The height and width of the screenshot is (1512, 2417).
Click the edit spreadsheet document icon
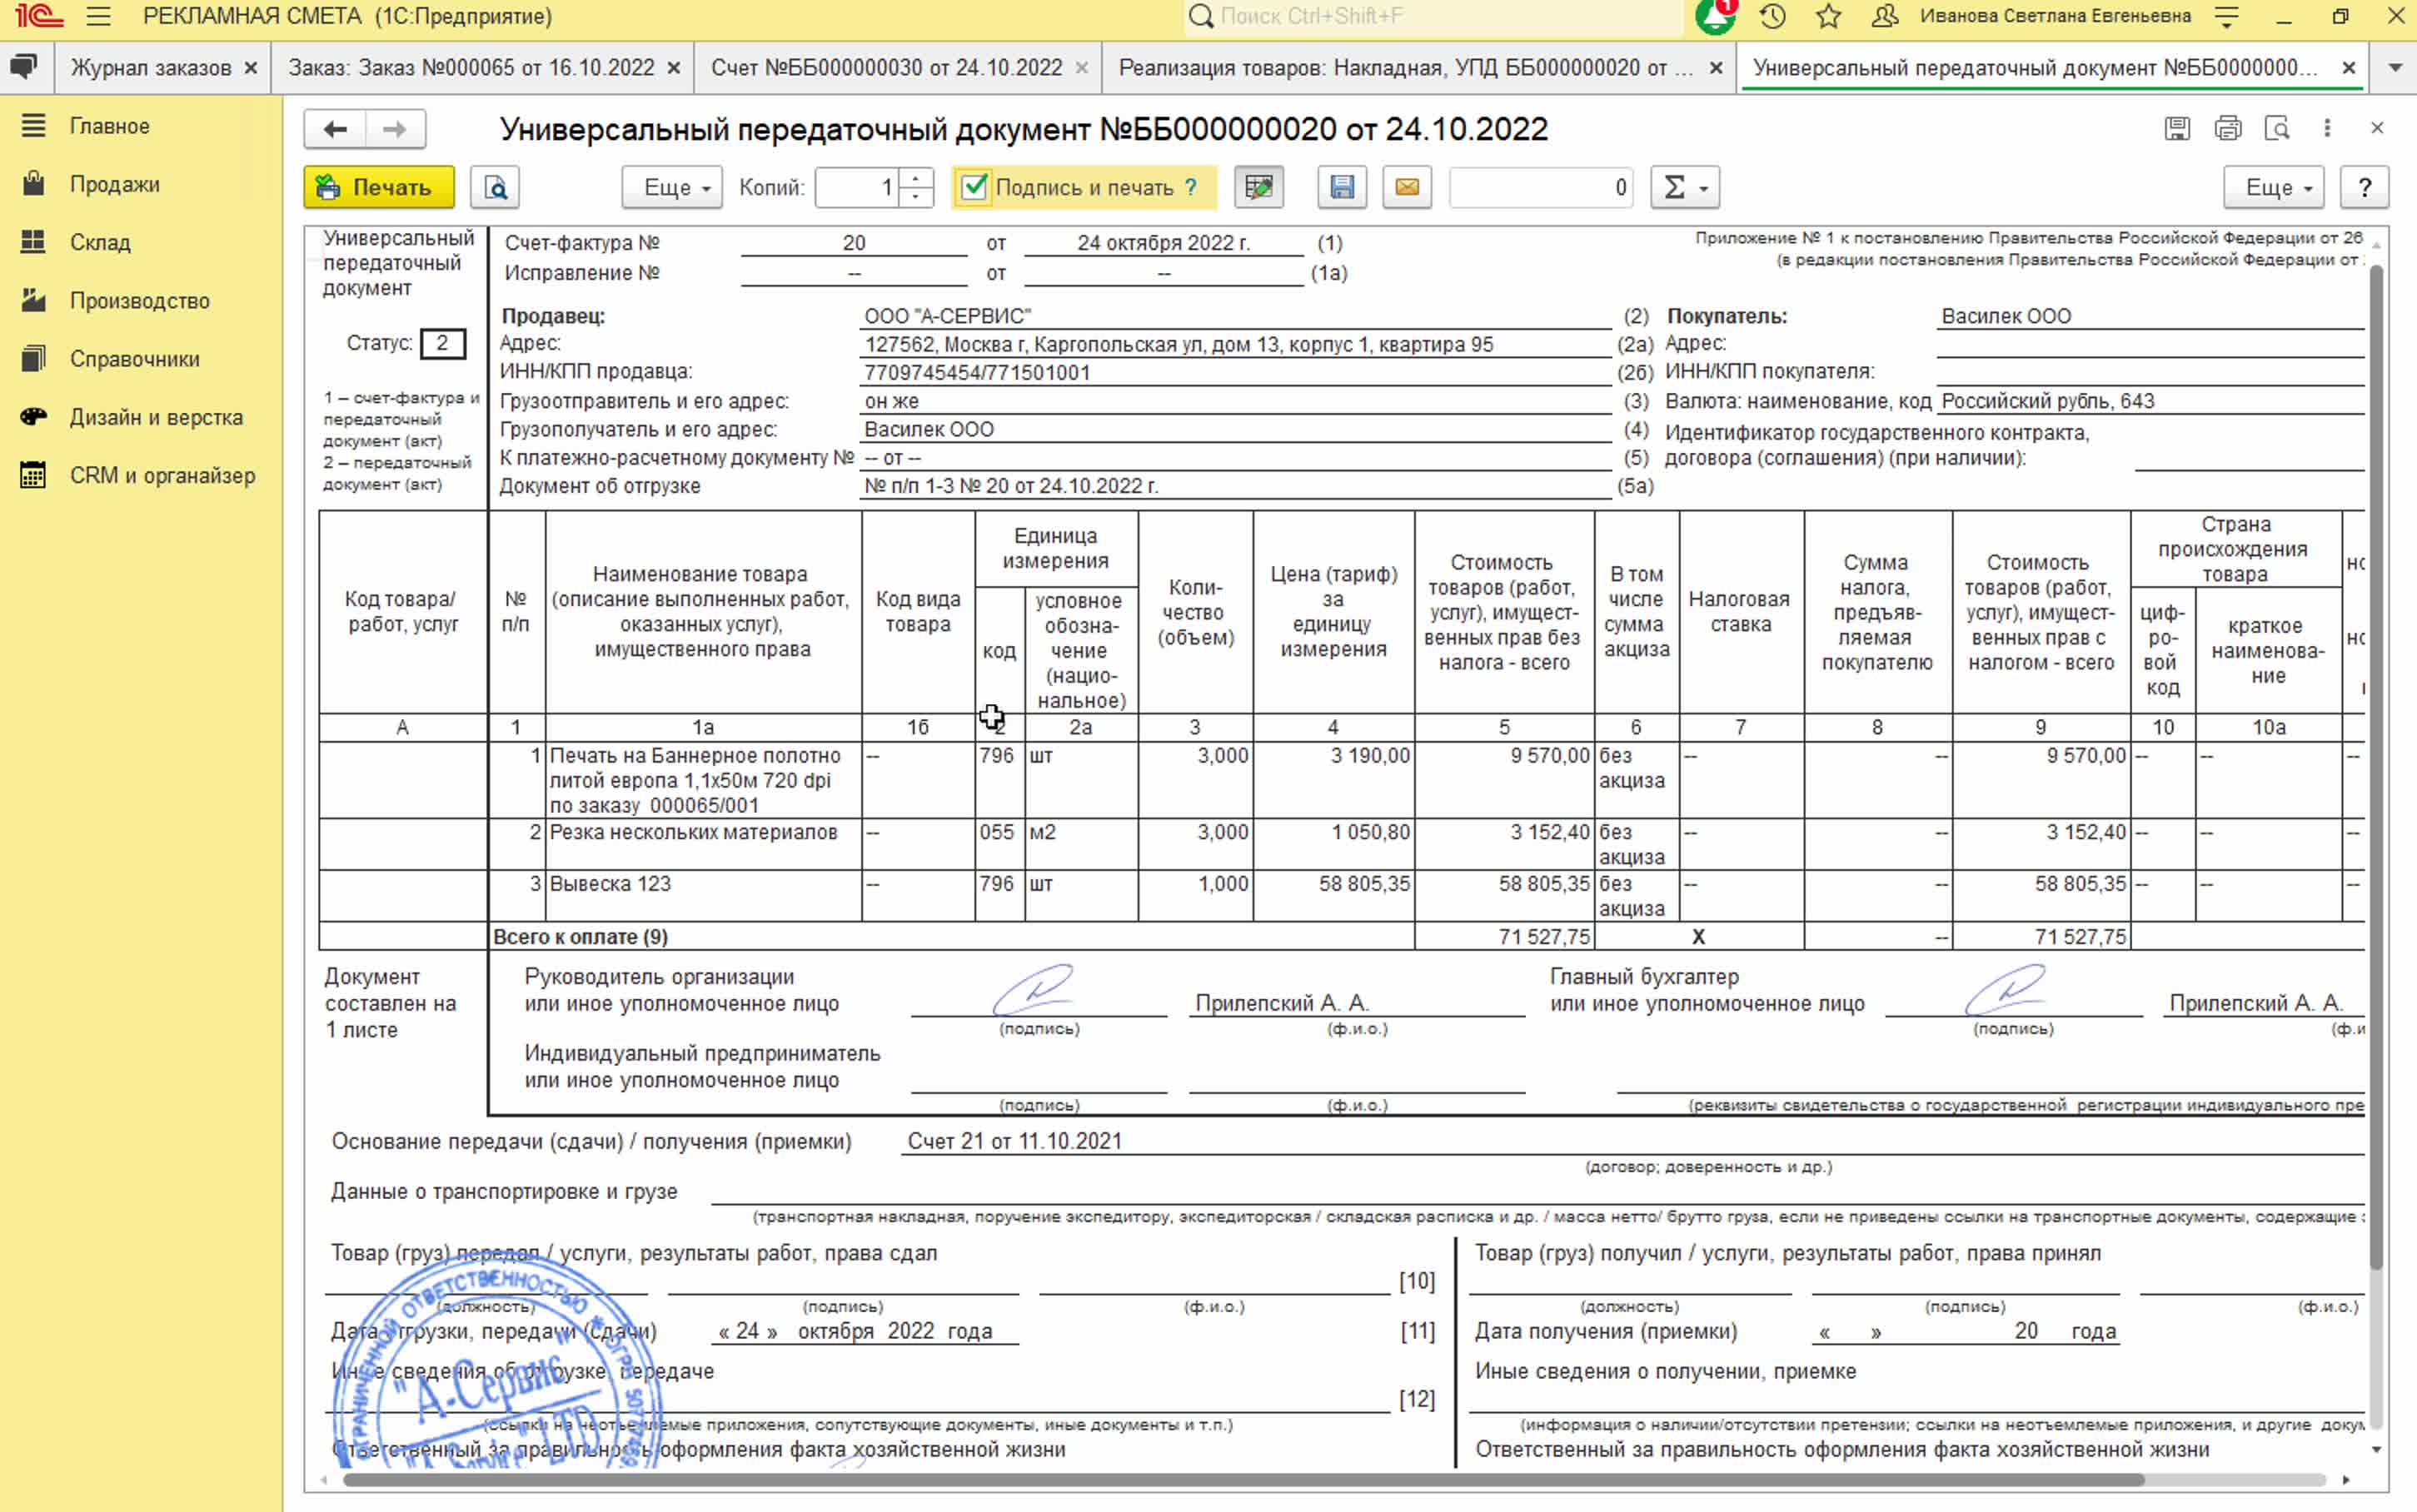coord(1259,187)
